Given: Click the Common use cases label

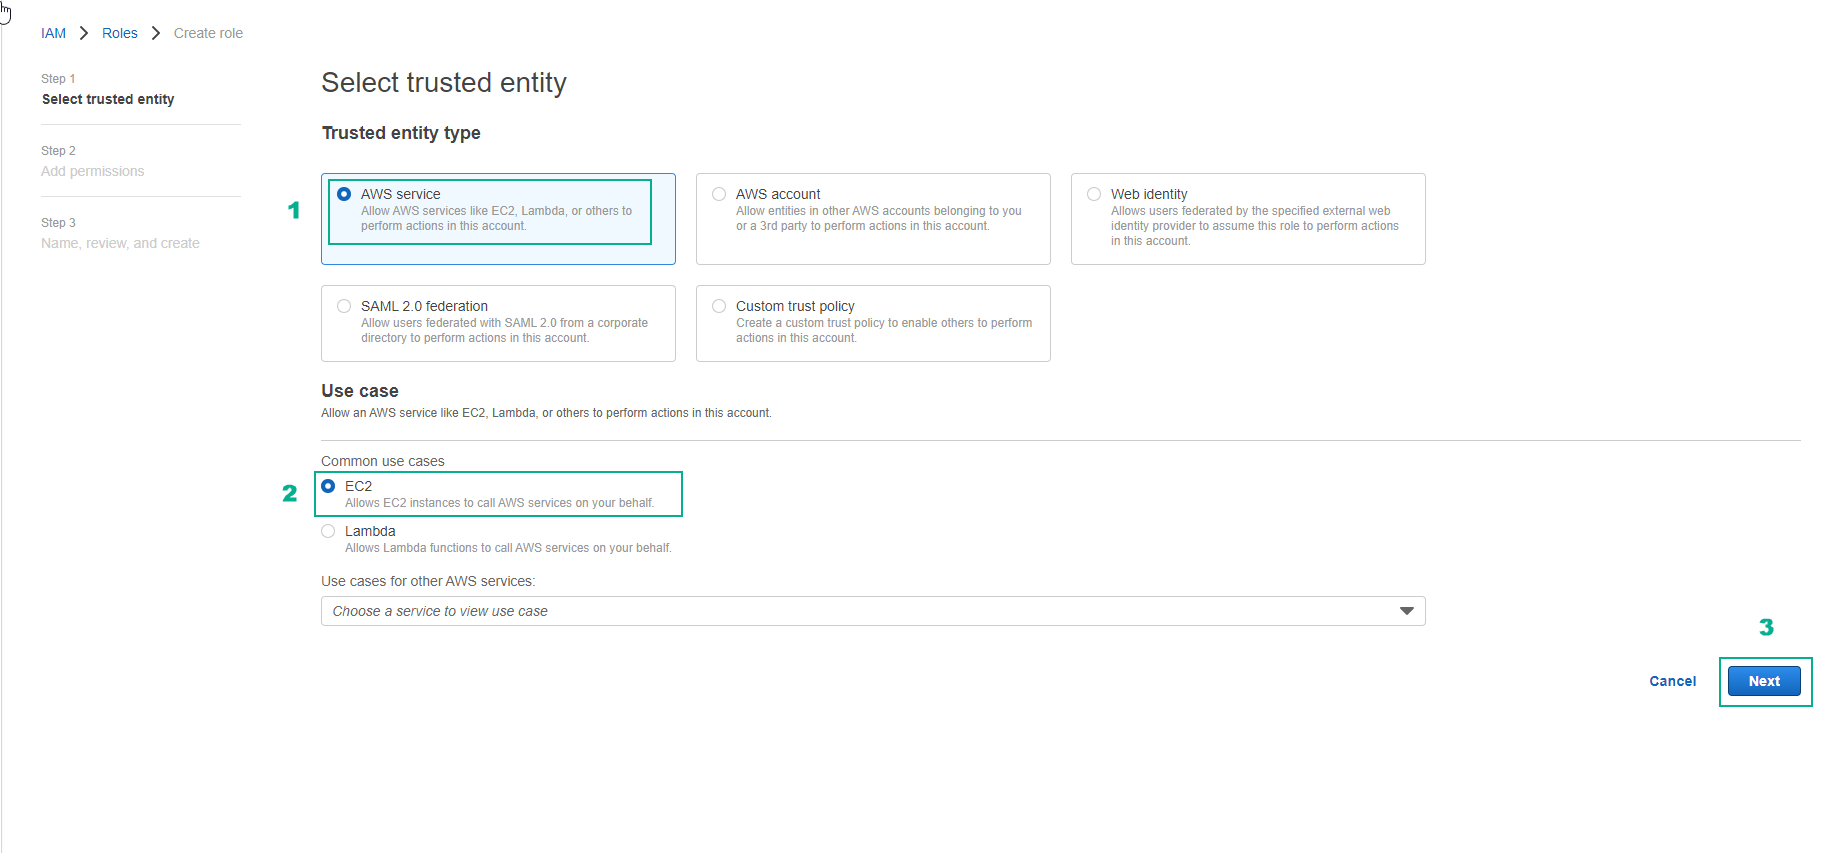Looking at the screenshot, I should tap(383, 461).
